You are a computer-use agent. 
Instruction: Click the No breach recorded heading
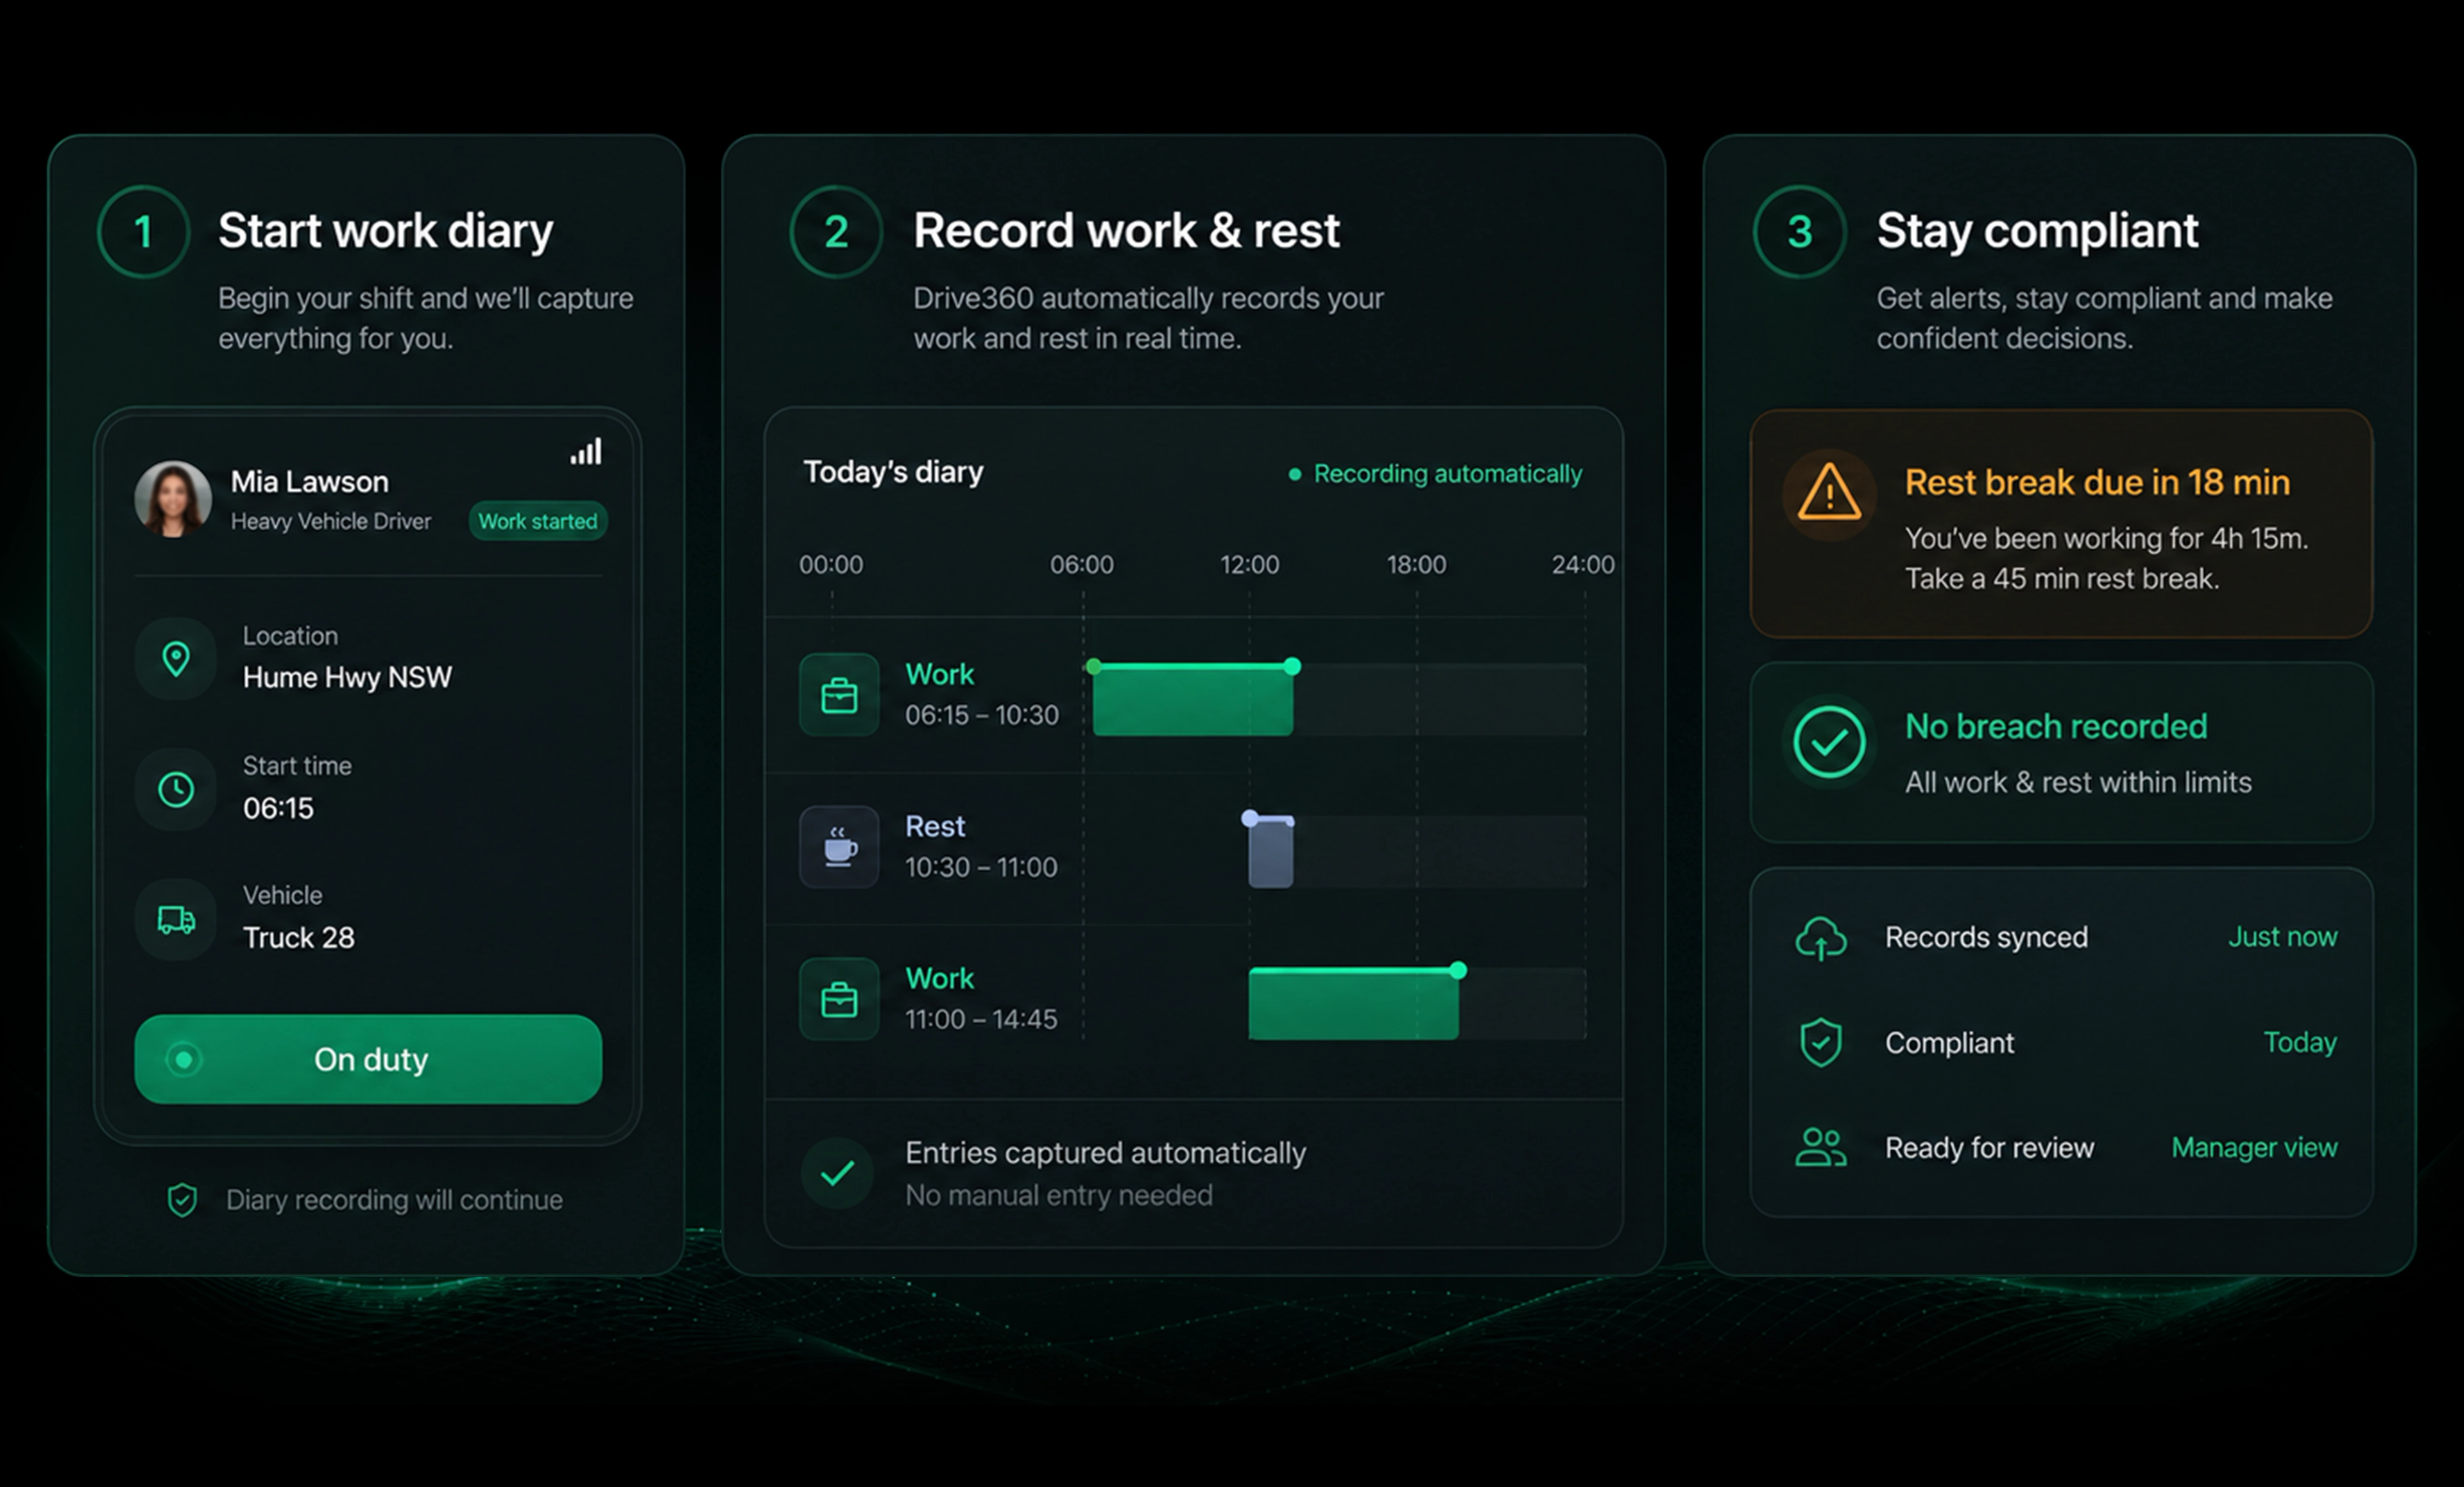click(2056, 727)
